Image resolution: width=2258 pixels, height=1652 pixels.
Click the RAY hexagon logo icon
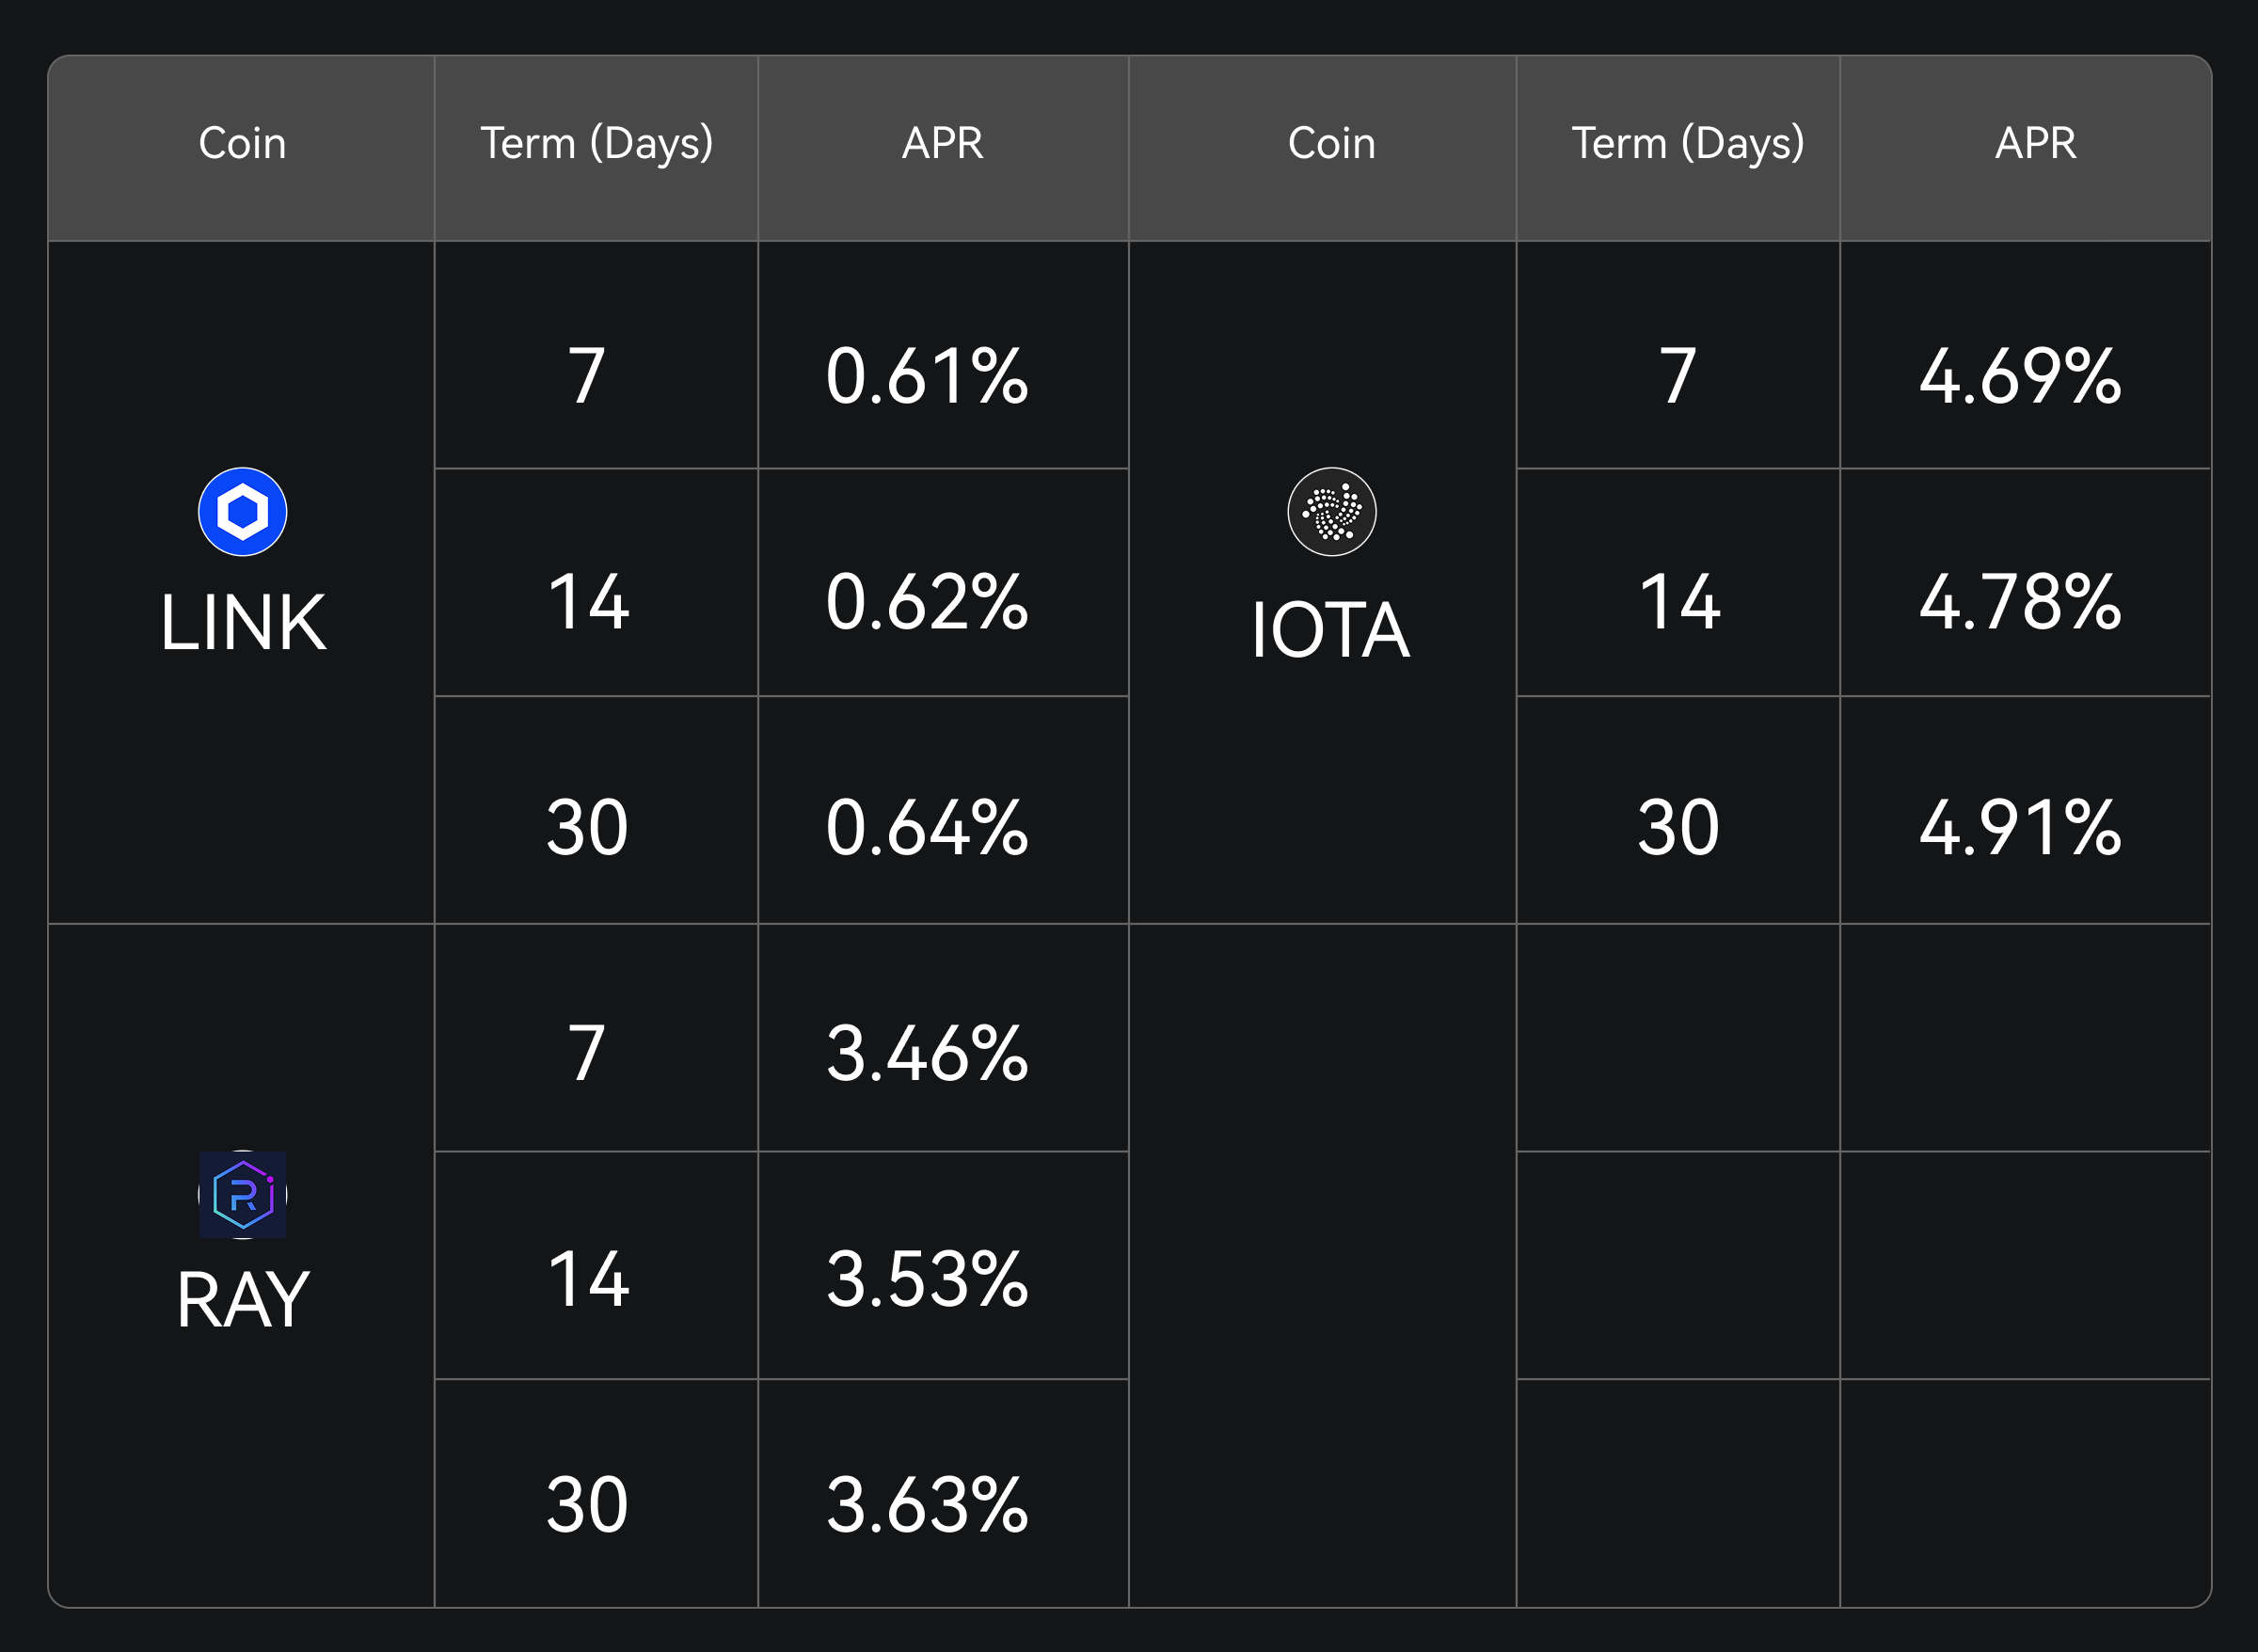242,1194
